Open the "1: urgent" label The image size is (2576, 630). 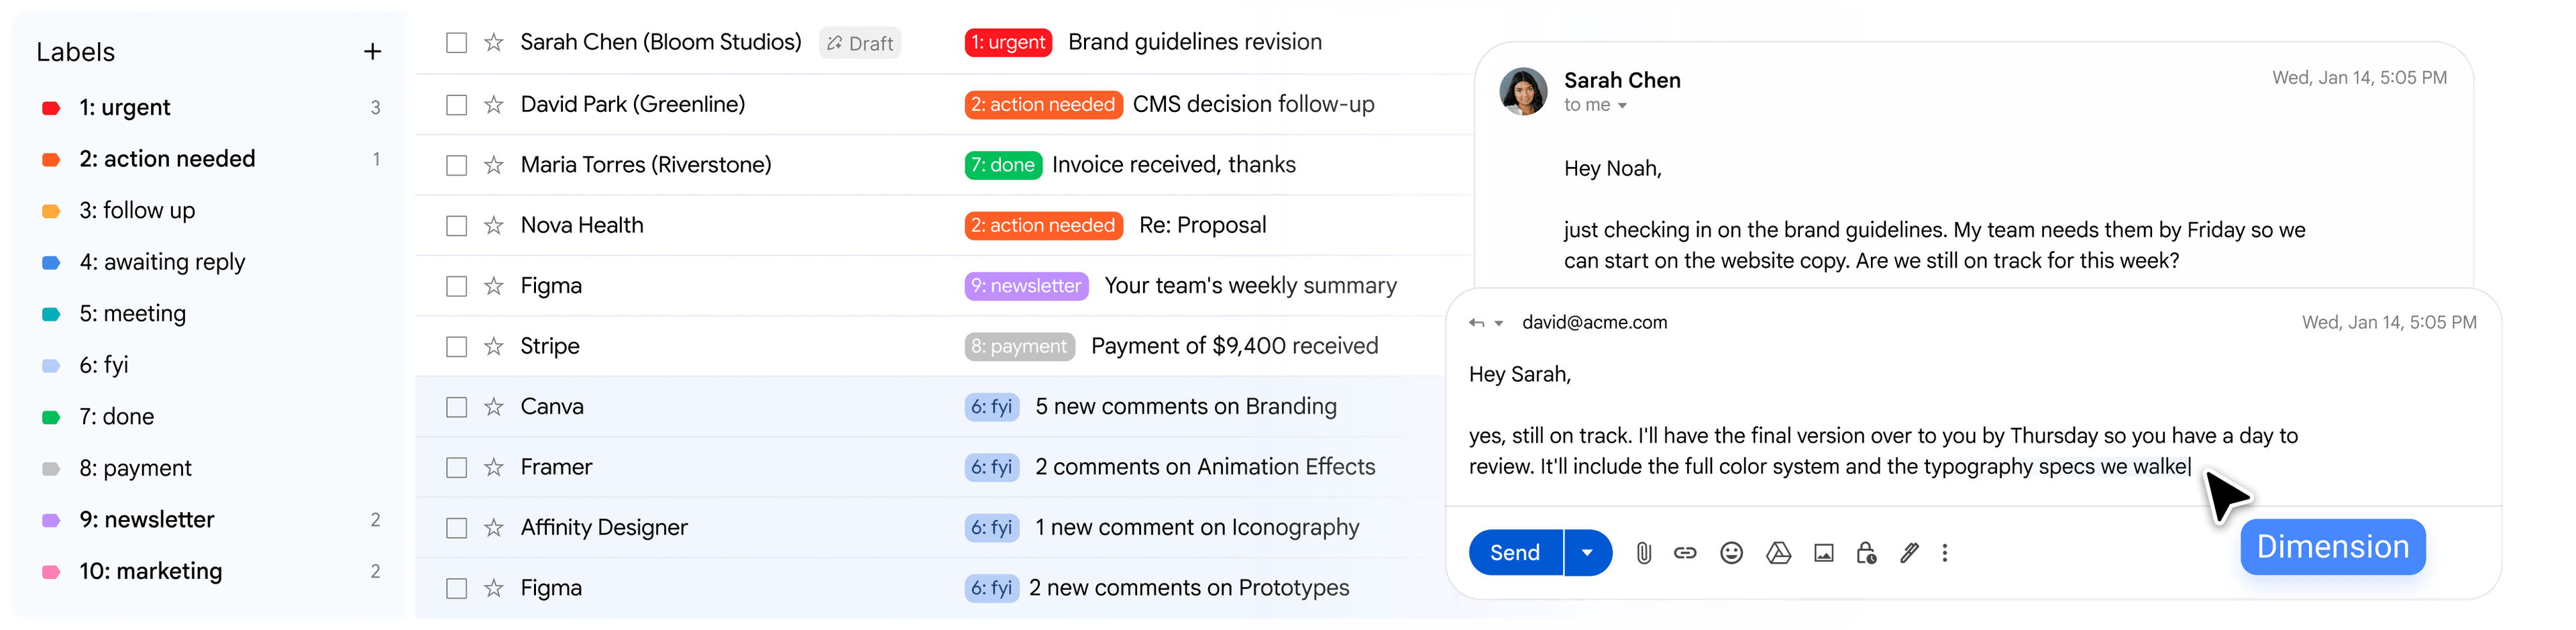[x=125, y=108]
